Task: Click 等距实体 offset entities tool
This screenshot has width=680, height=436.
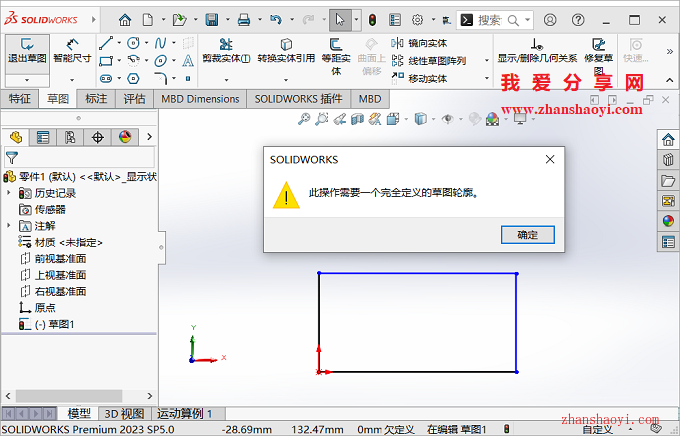Action: 336,56
